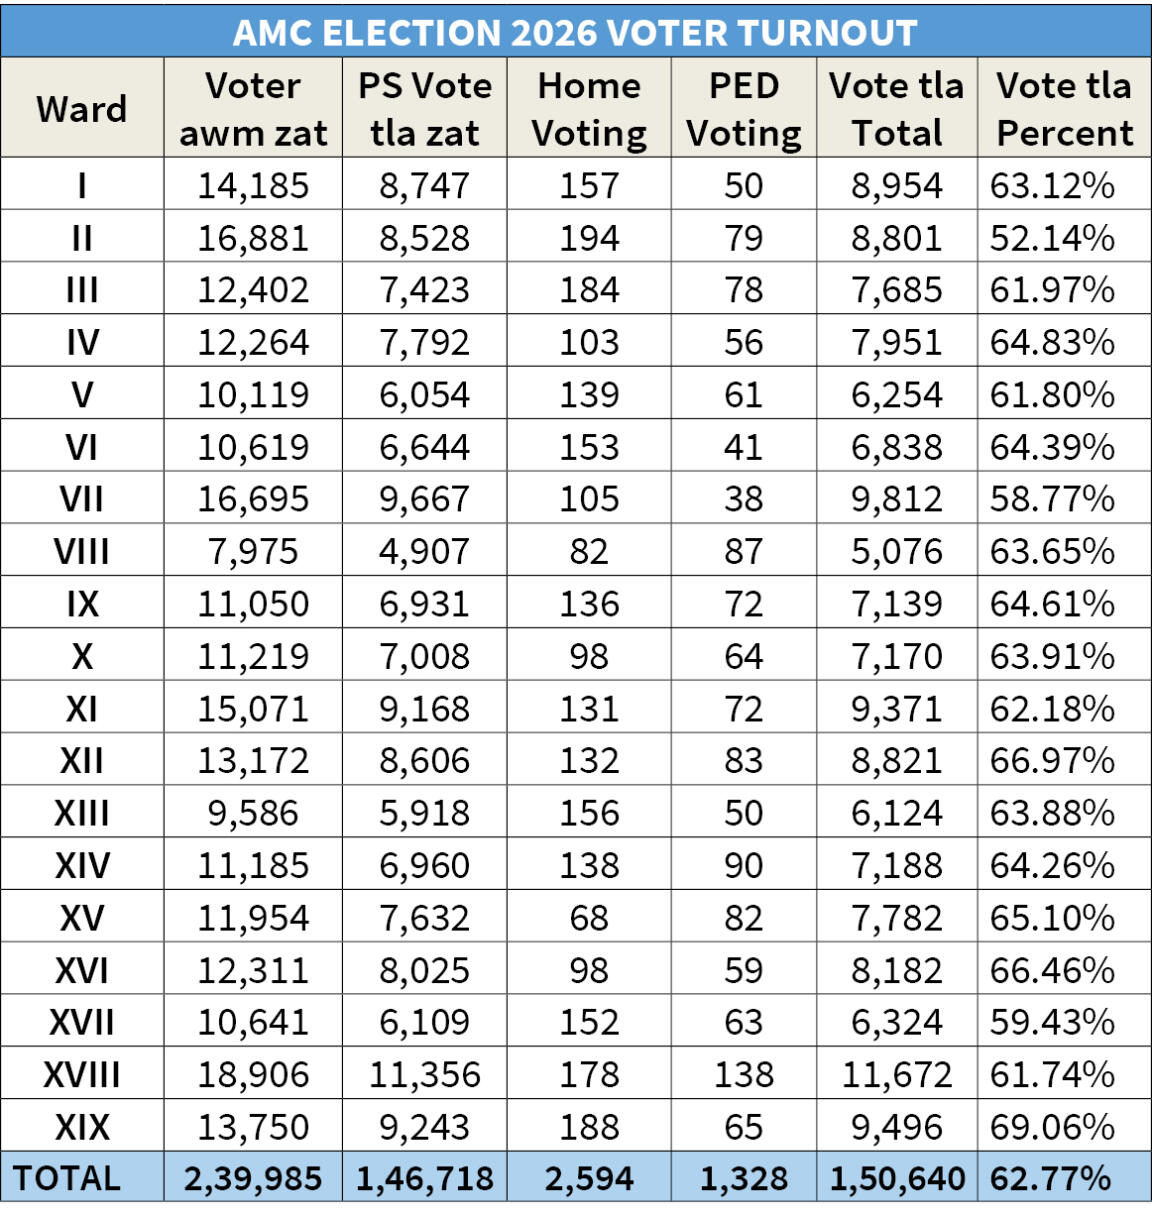Select the PED Voting column header
This screenshot has width=1152, height=1216.
click(744, 108)
